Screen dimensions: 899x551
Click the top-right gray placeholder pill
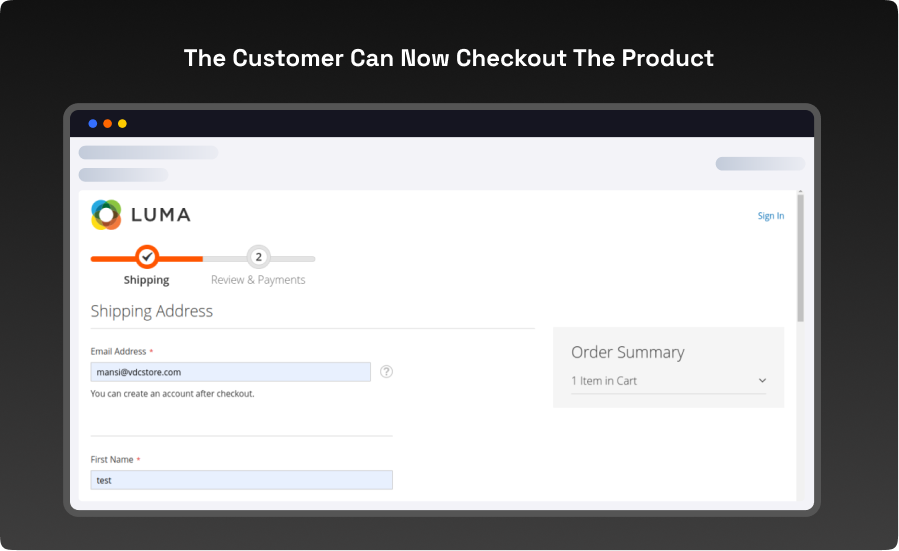click(759, 164)
